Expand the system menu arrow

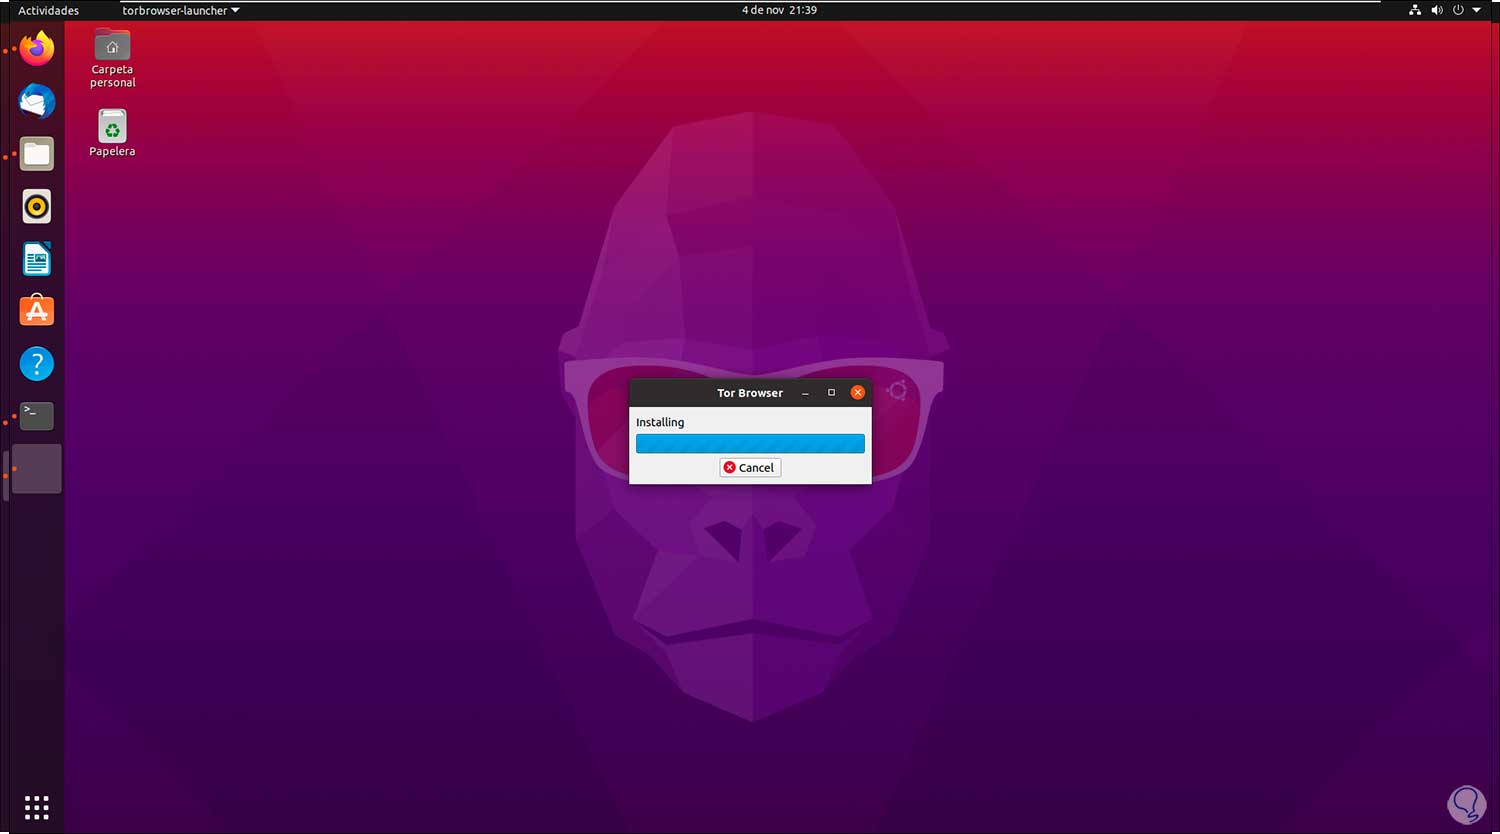[x=1477, y=10]
